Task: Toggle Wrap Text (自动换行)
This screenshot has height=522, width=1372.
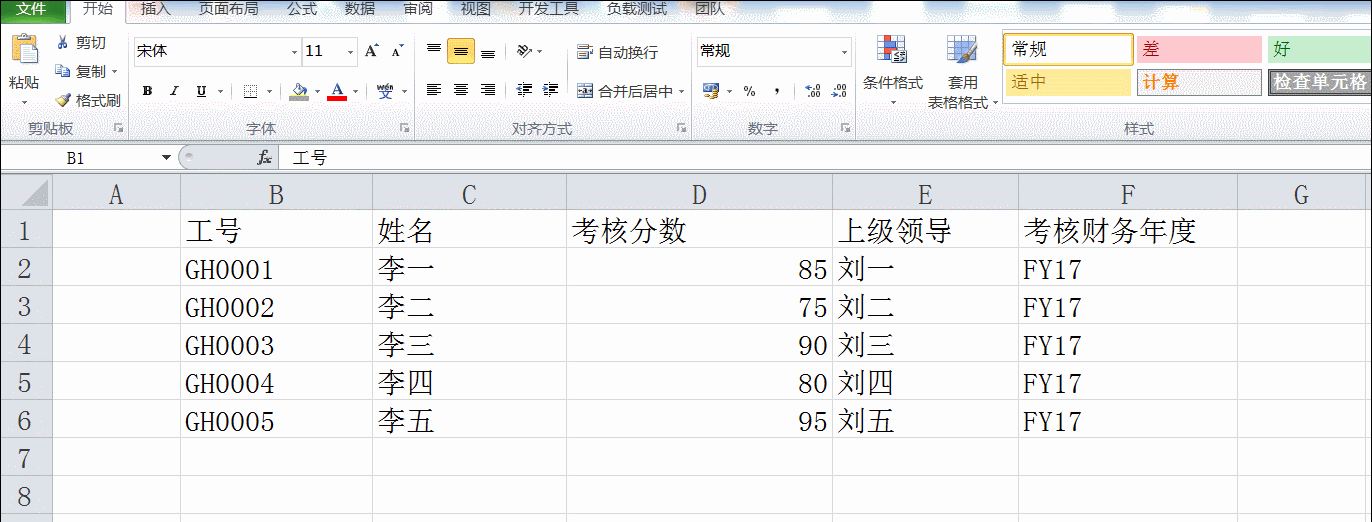Action: (x=617, y=52)
